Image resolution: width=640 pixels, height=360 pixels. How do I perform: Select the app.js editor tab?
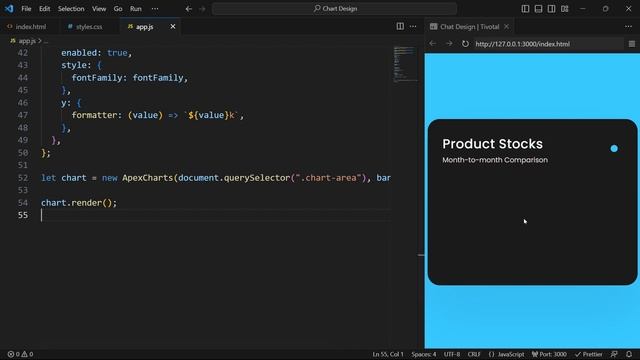(x=144, y=27)
